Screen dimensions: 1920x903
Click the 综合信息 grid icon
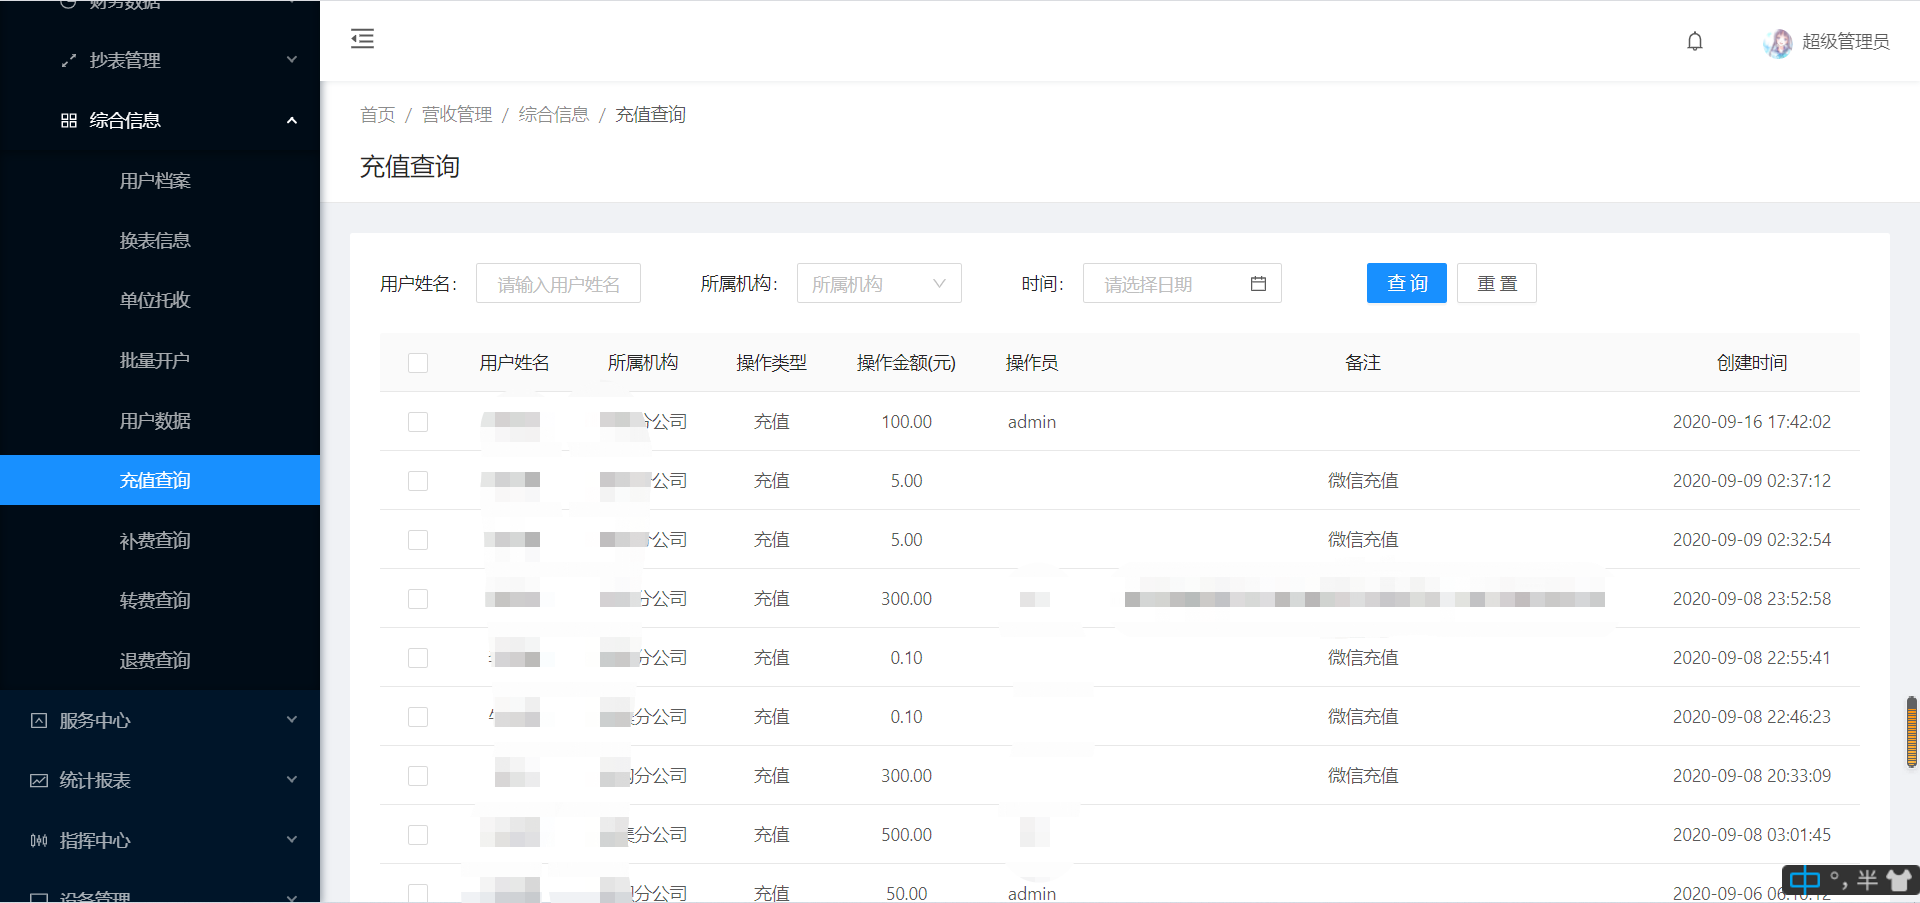click(68, 121)
